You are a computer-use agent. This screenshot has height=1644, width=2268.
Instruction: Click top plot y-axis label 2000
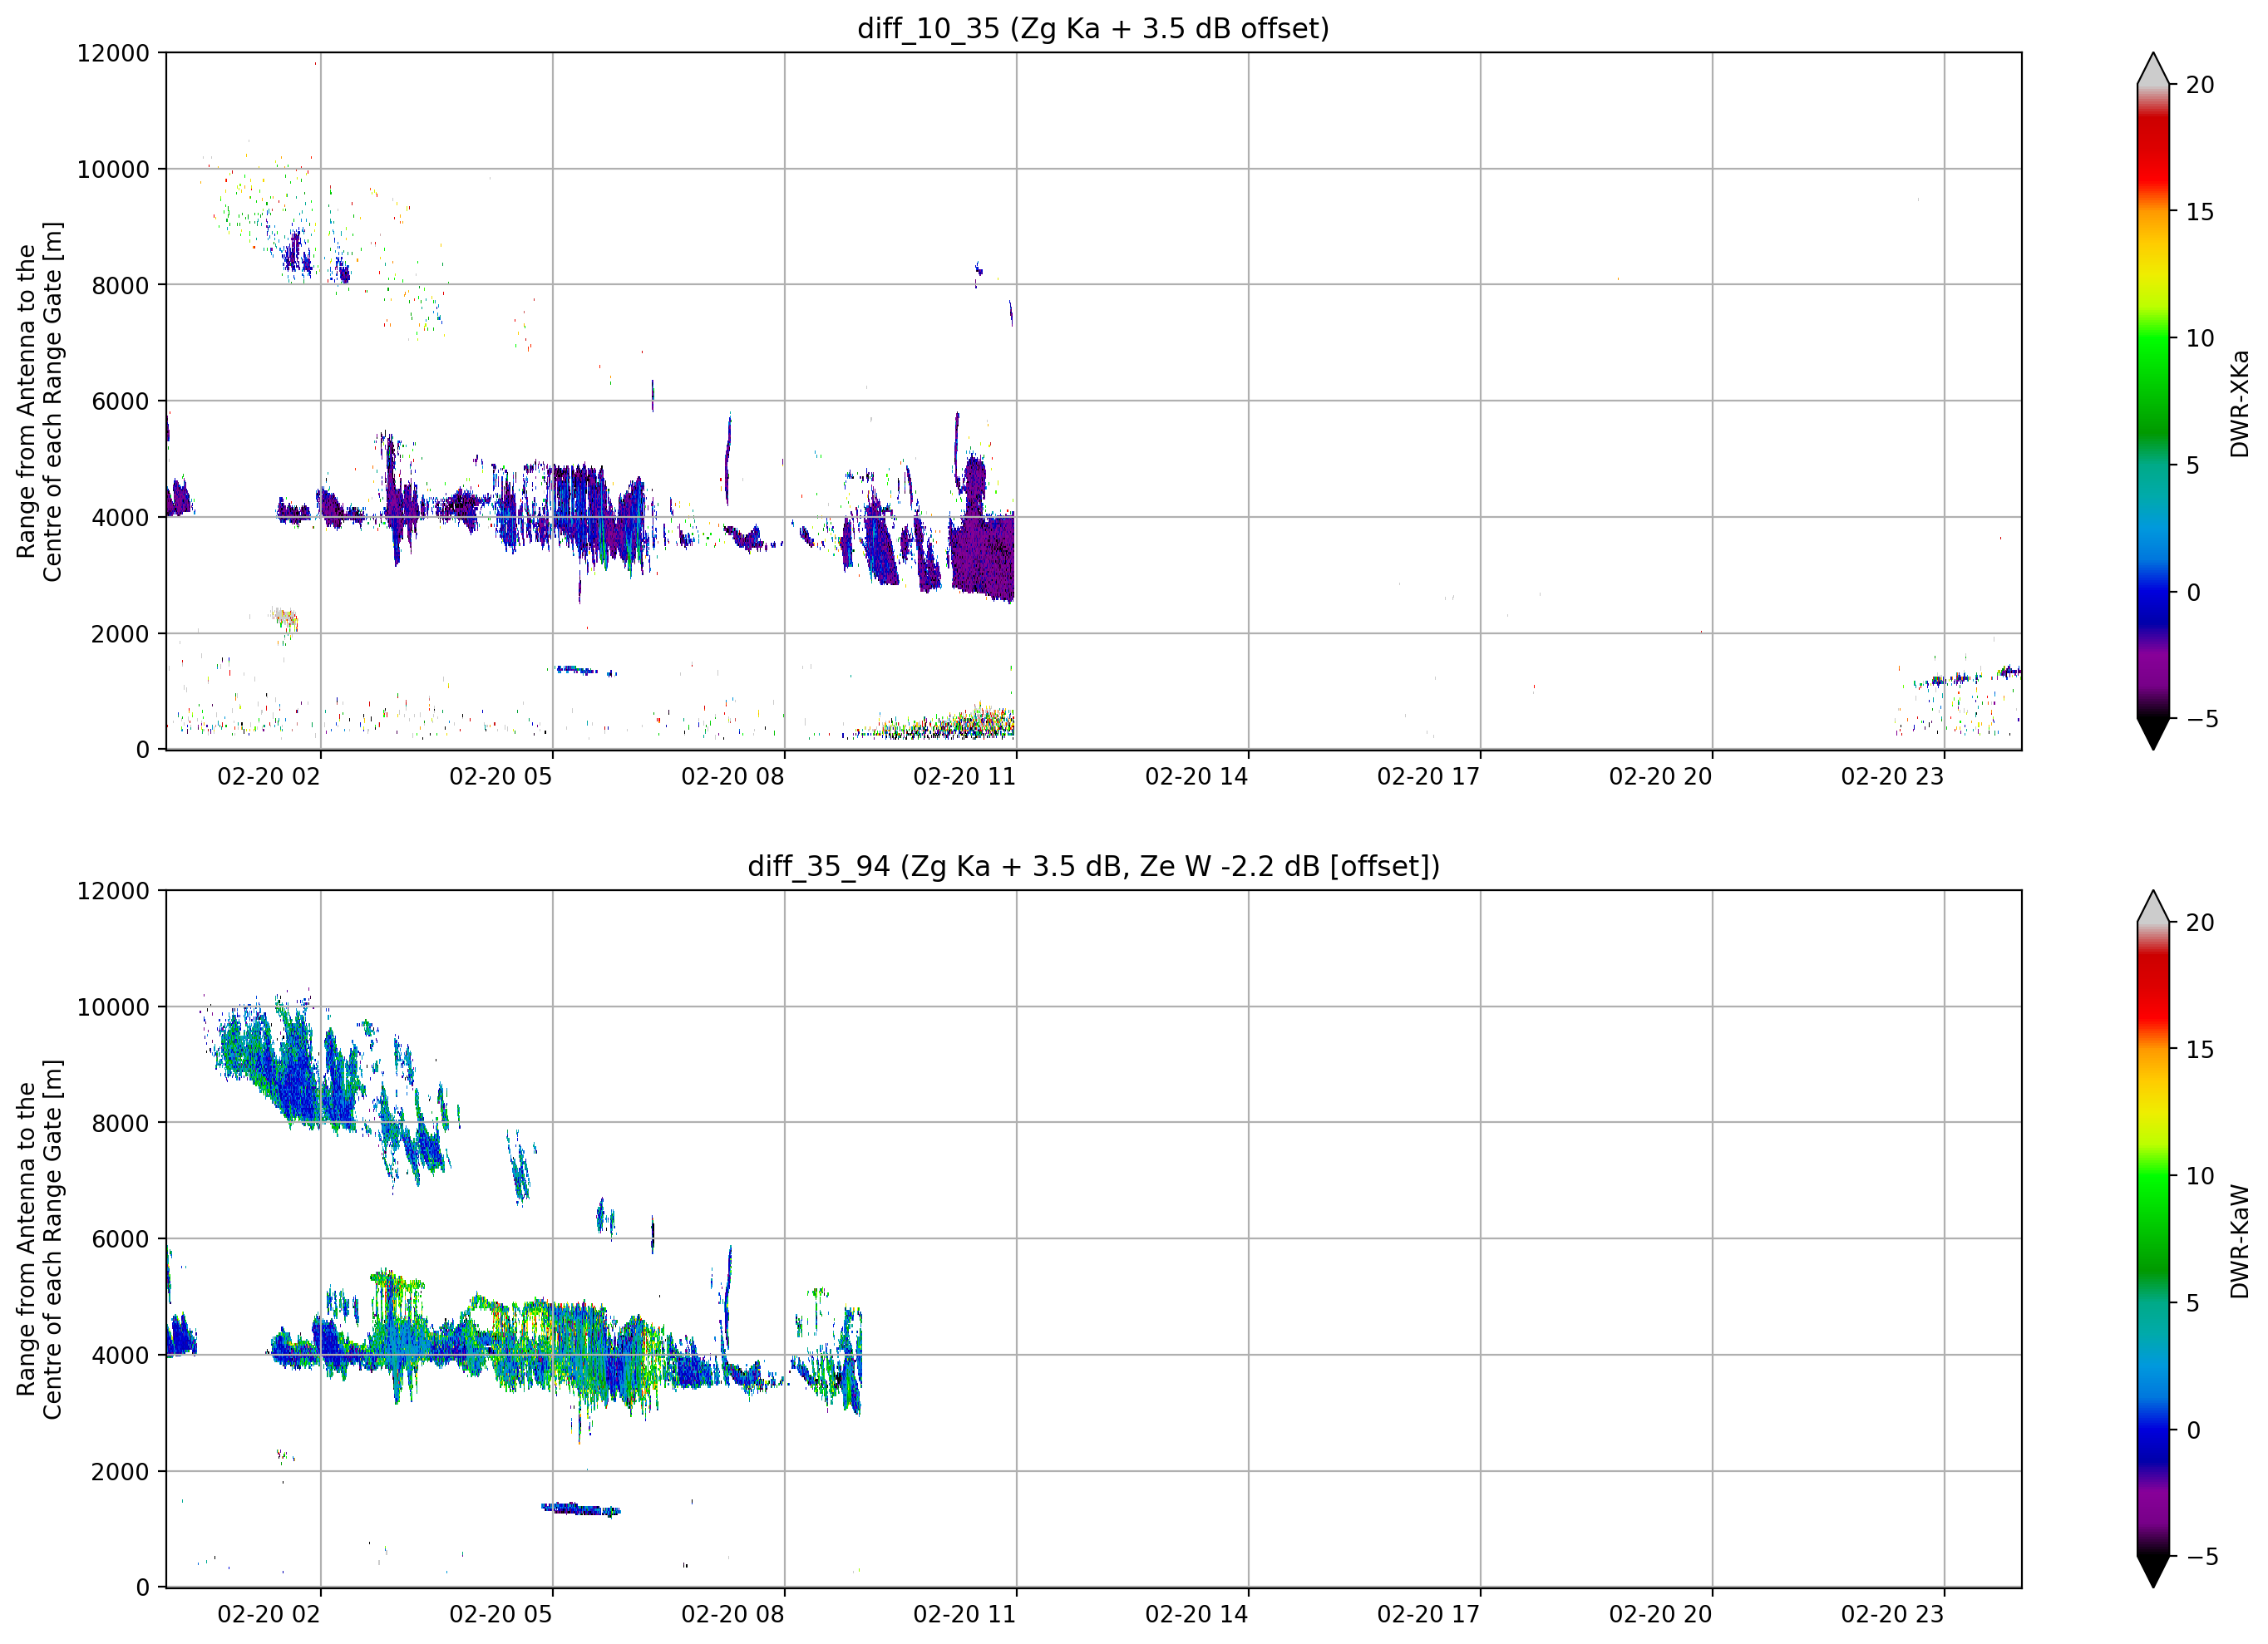[120, 634]
